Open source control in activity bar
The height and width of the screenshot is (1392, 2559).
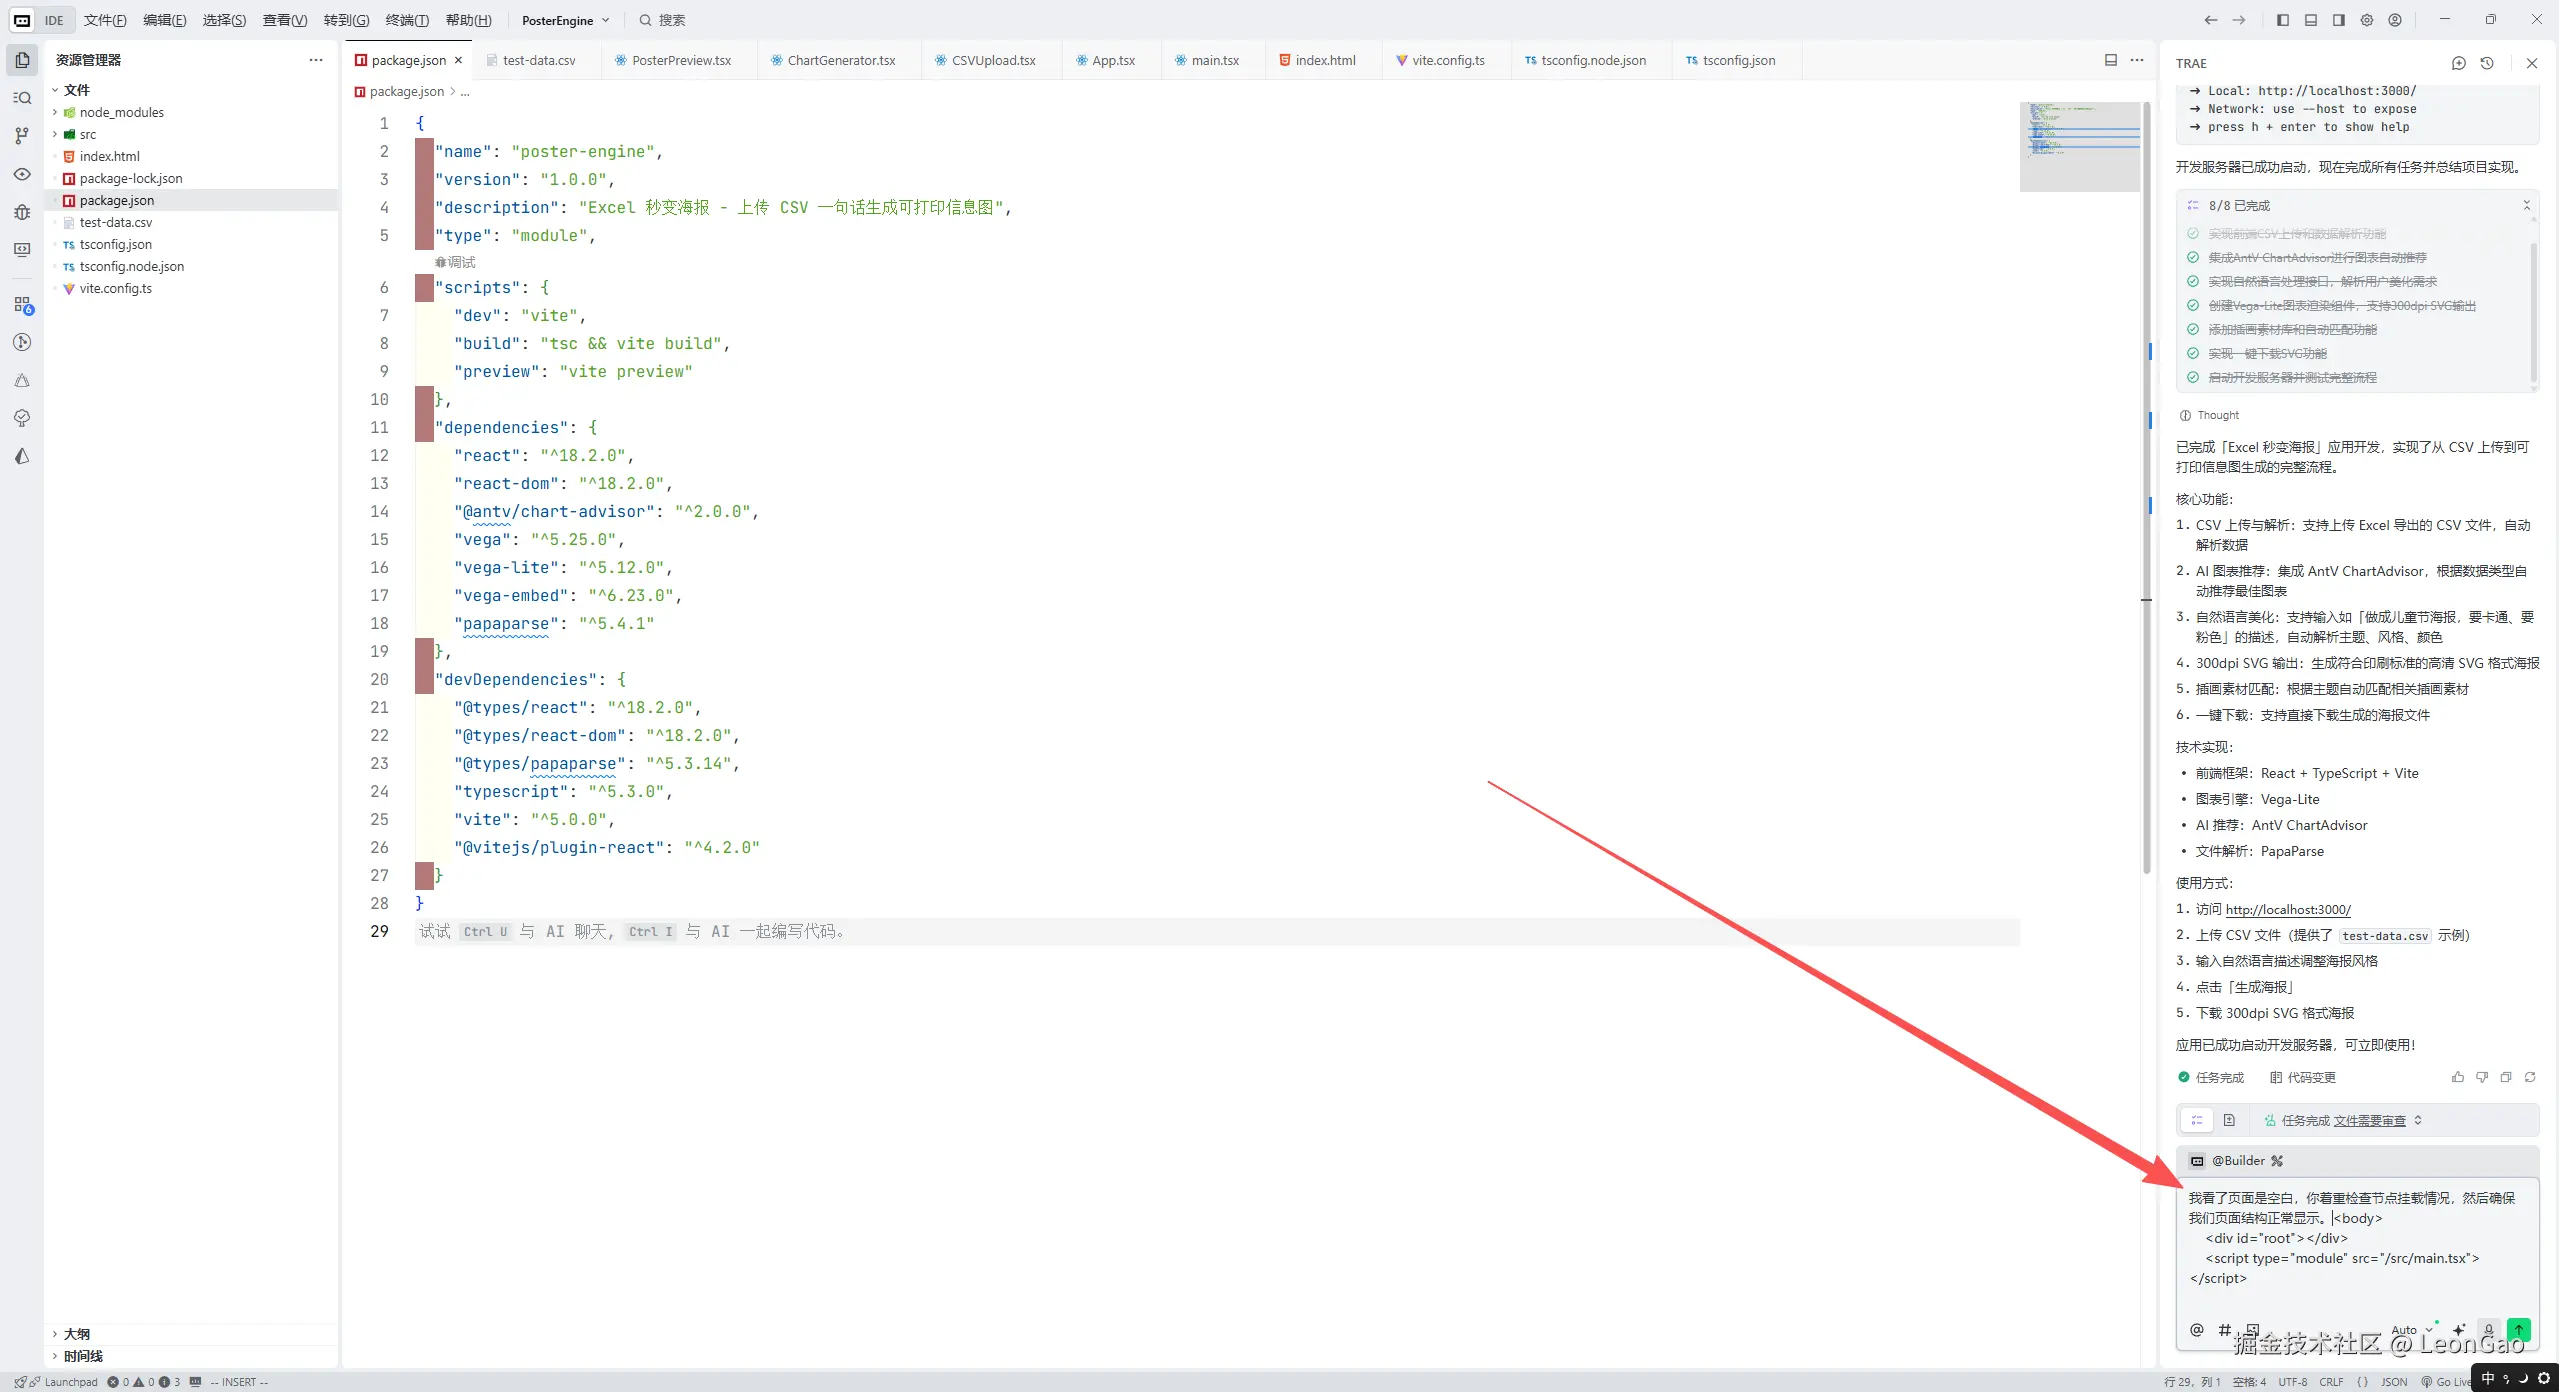coord(22,136)
